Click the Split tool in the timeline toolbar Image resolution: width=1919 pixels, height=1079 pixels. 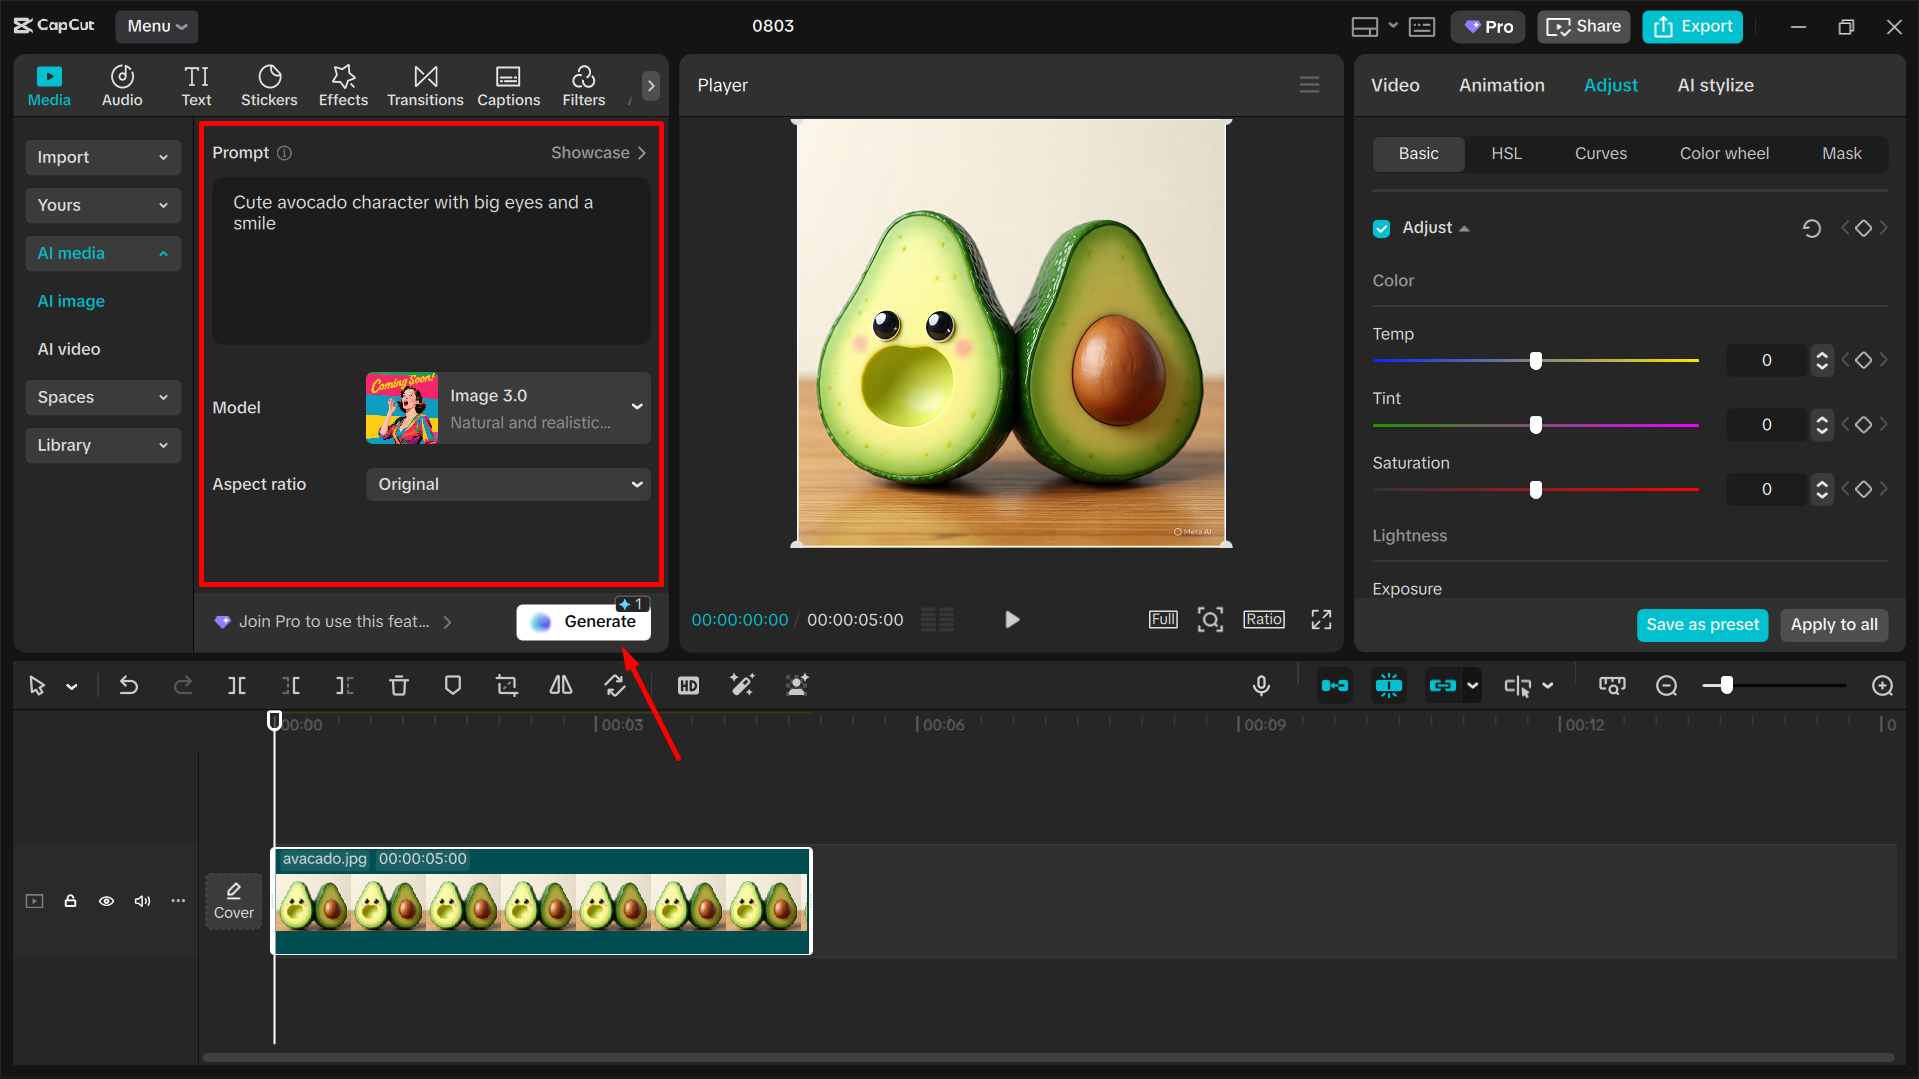[x=237, y=686]
